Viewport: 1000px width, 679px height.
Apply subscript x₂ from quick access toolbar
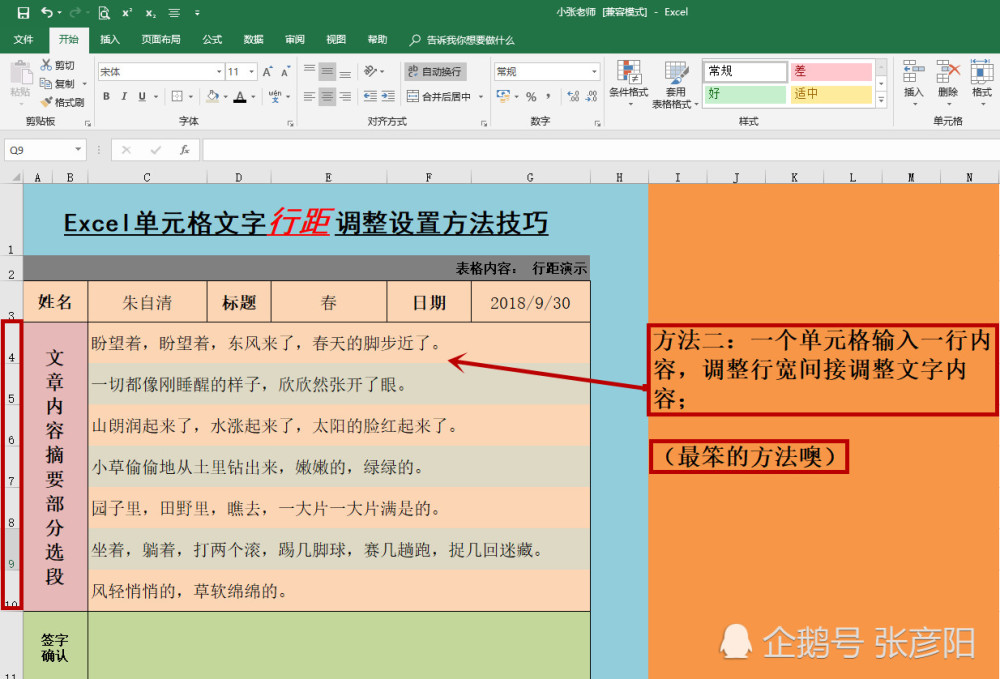[151, 13]
